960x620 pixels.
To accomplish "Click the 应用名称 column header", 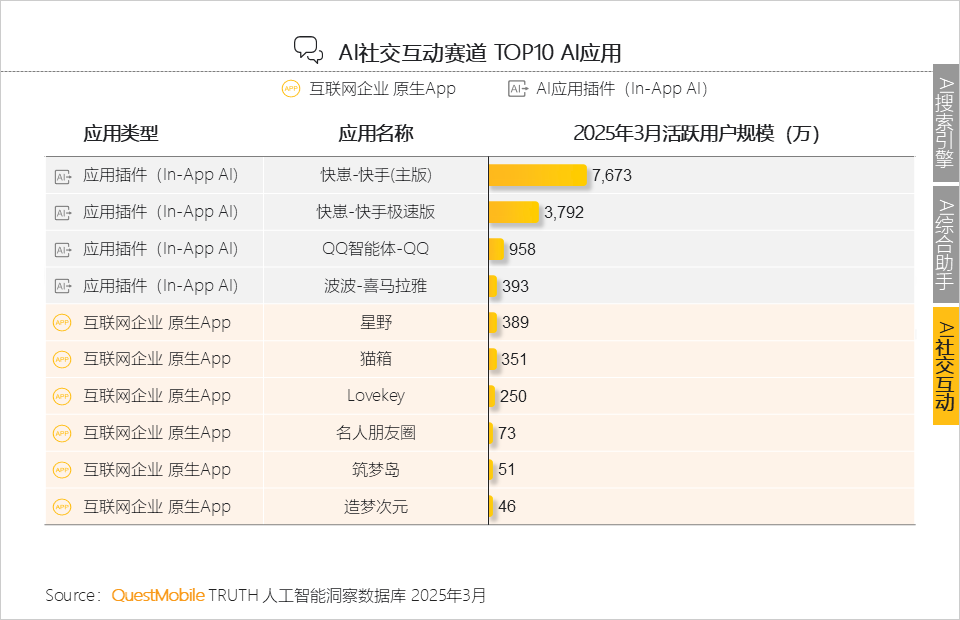I will pyautogui.click(x=376, y=134).
